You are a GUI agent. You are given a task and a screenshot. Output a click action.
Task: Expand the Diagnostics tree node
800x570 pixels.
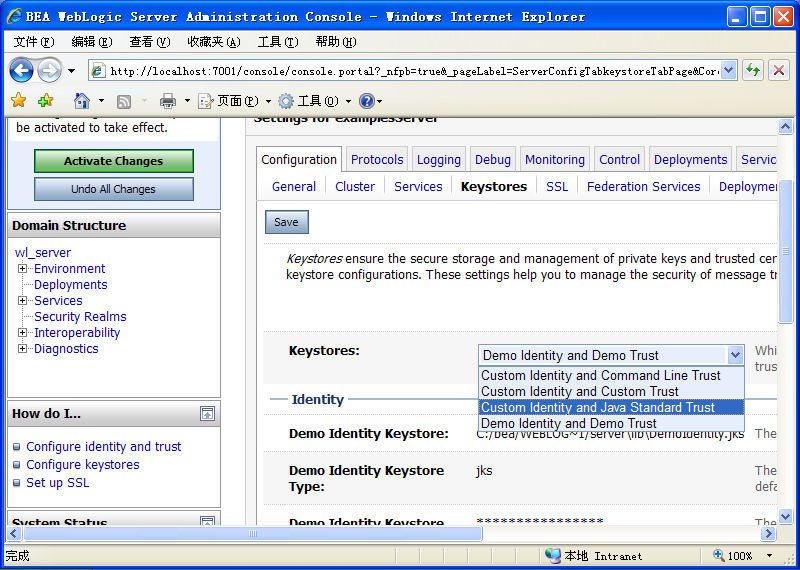23,349
